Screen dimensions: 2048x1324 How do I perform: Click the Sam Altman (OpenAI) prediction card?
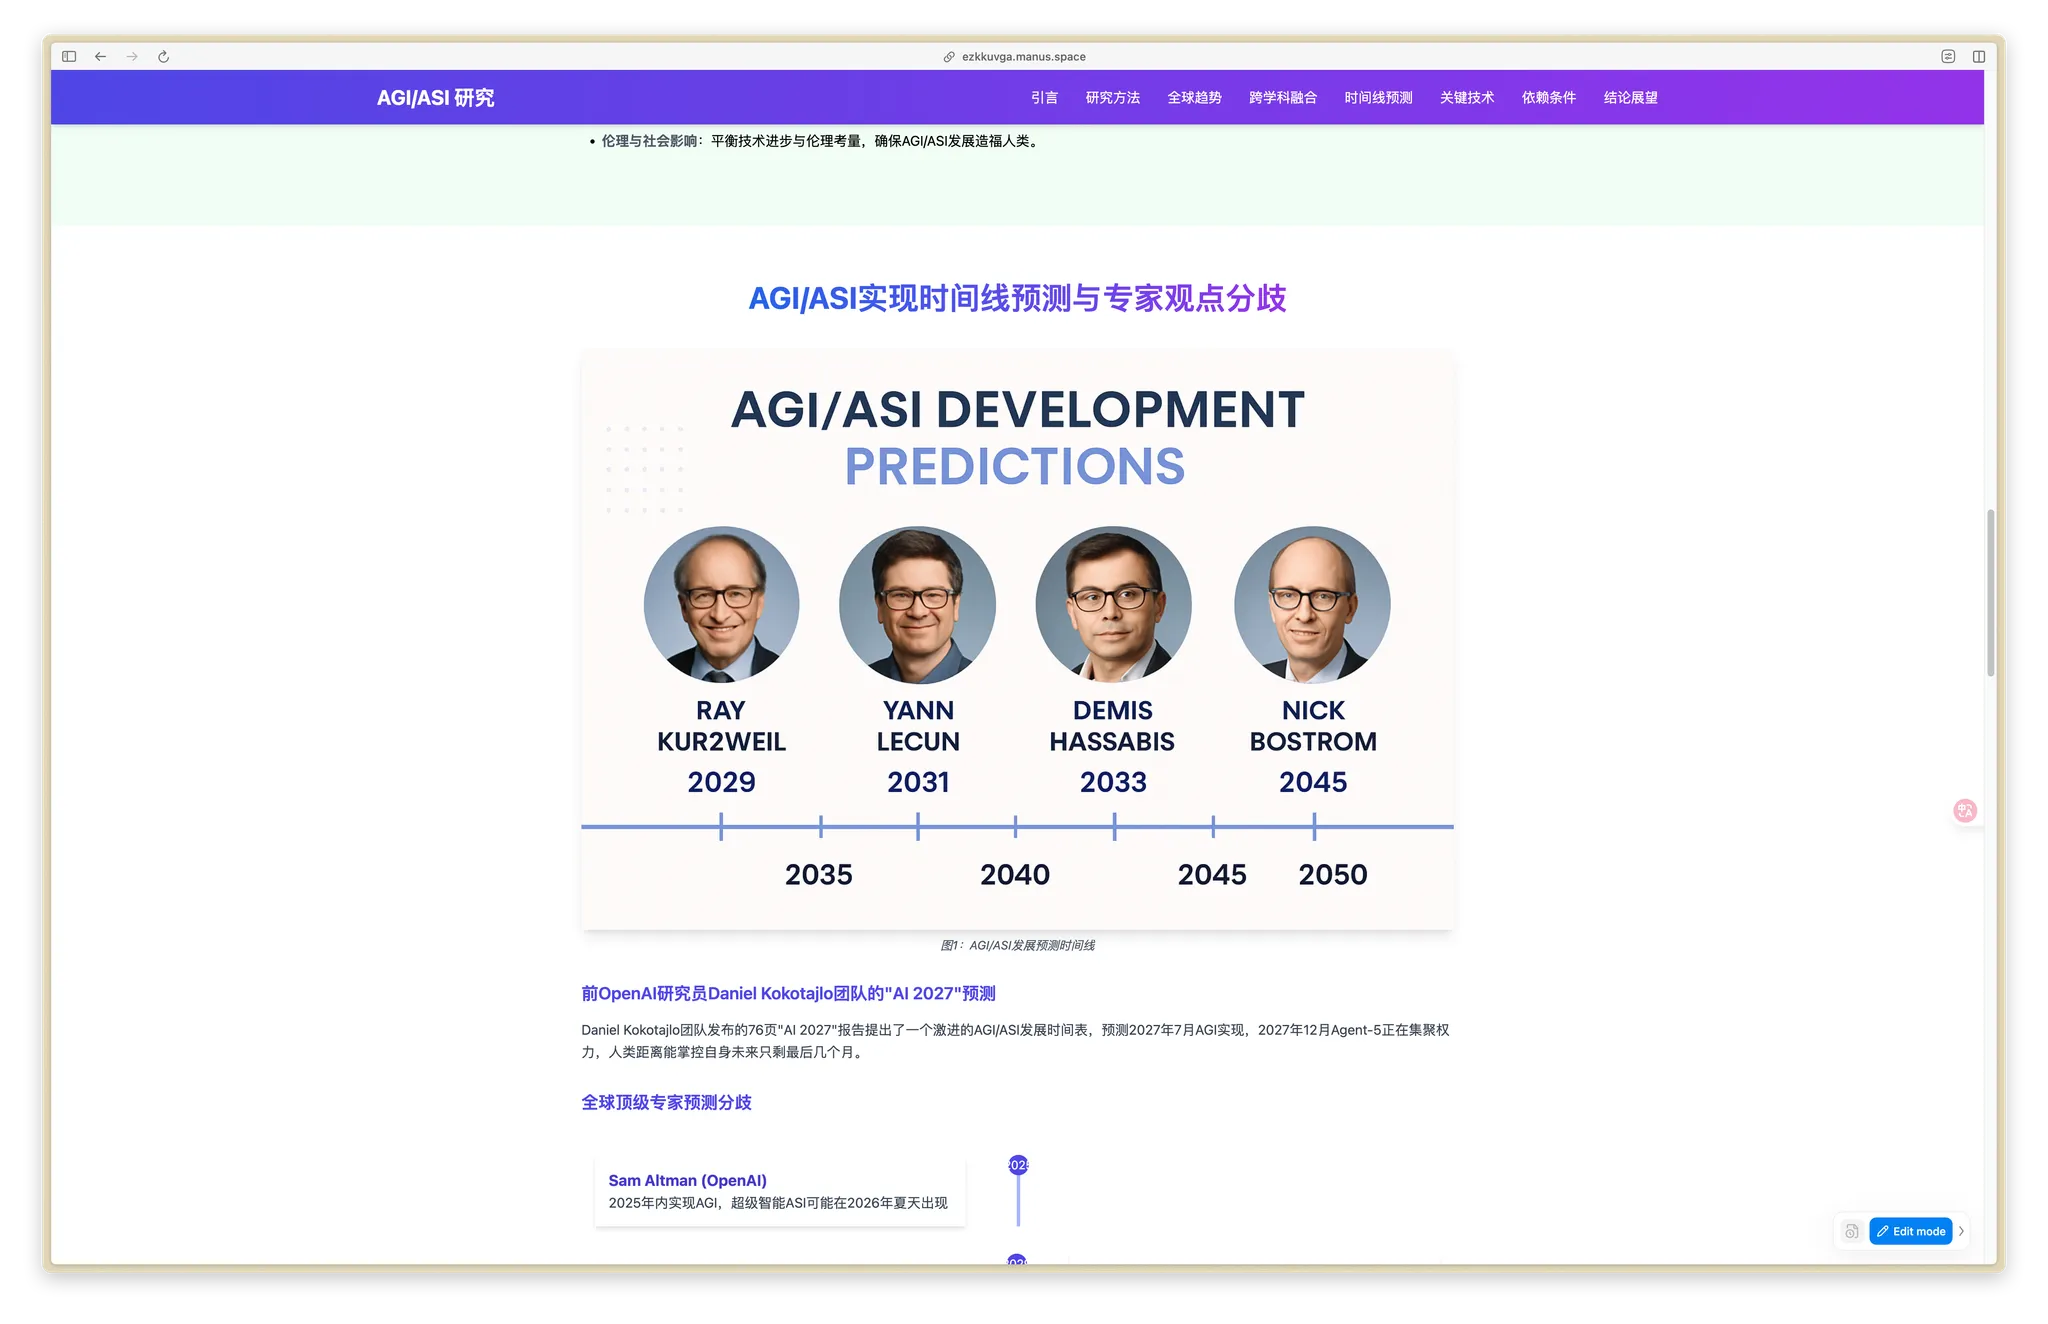point(779,1191)
